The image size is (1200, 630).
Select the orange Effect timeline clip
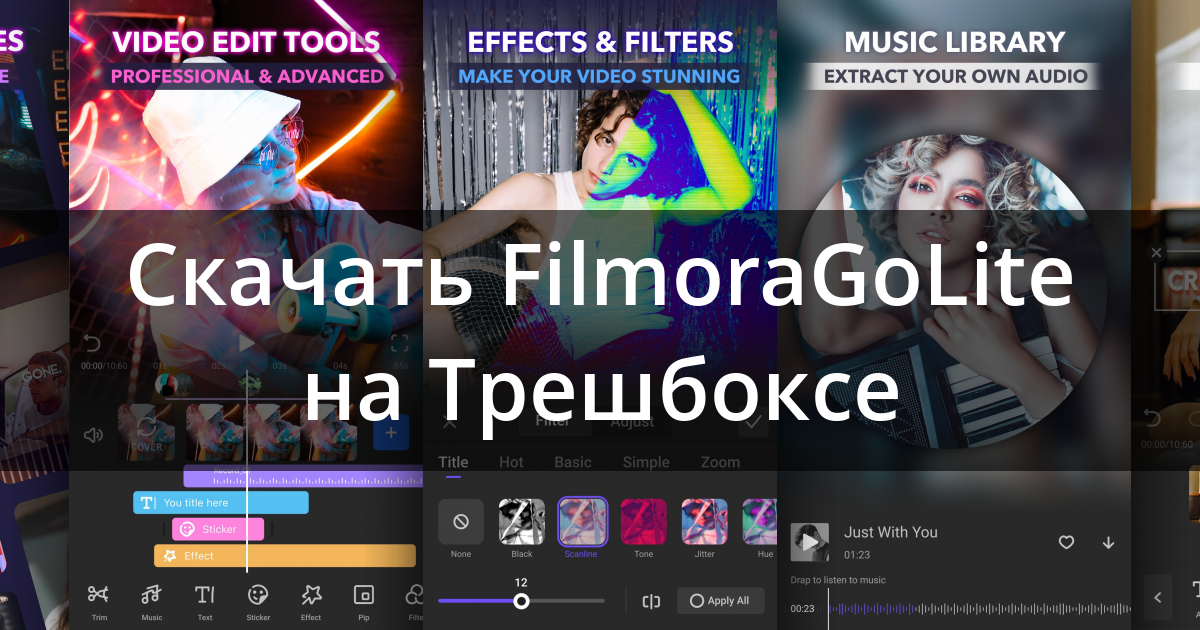(x=284, y=555)
